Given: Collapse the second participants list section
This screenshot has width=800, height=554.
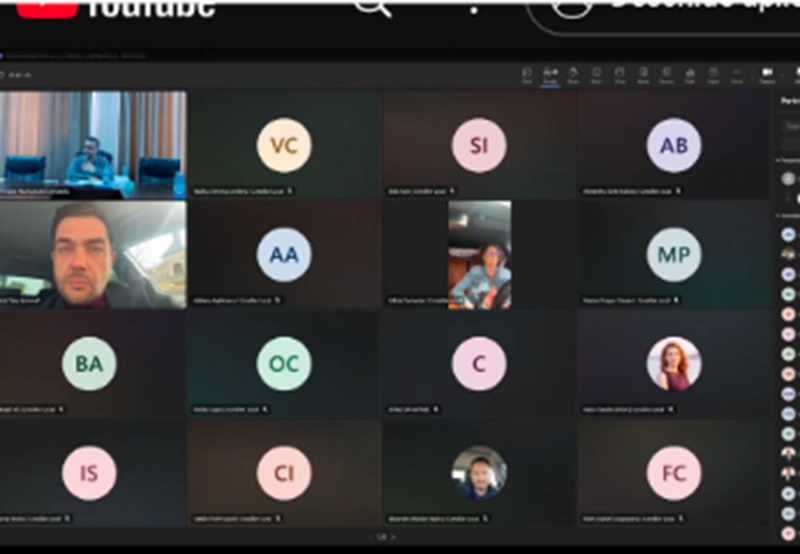Looking at the screenshot, I should point(779,215).
